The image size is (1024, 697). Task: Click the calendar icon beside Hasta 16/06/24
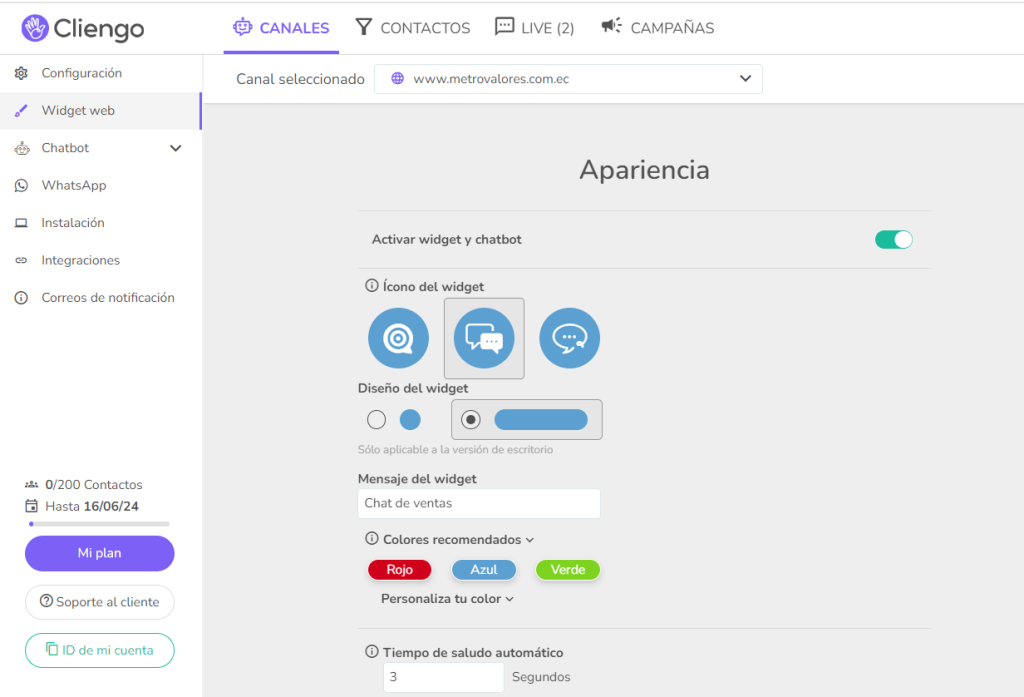pos(31,506)
